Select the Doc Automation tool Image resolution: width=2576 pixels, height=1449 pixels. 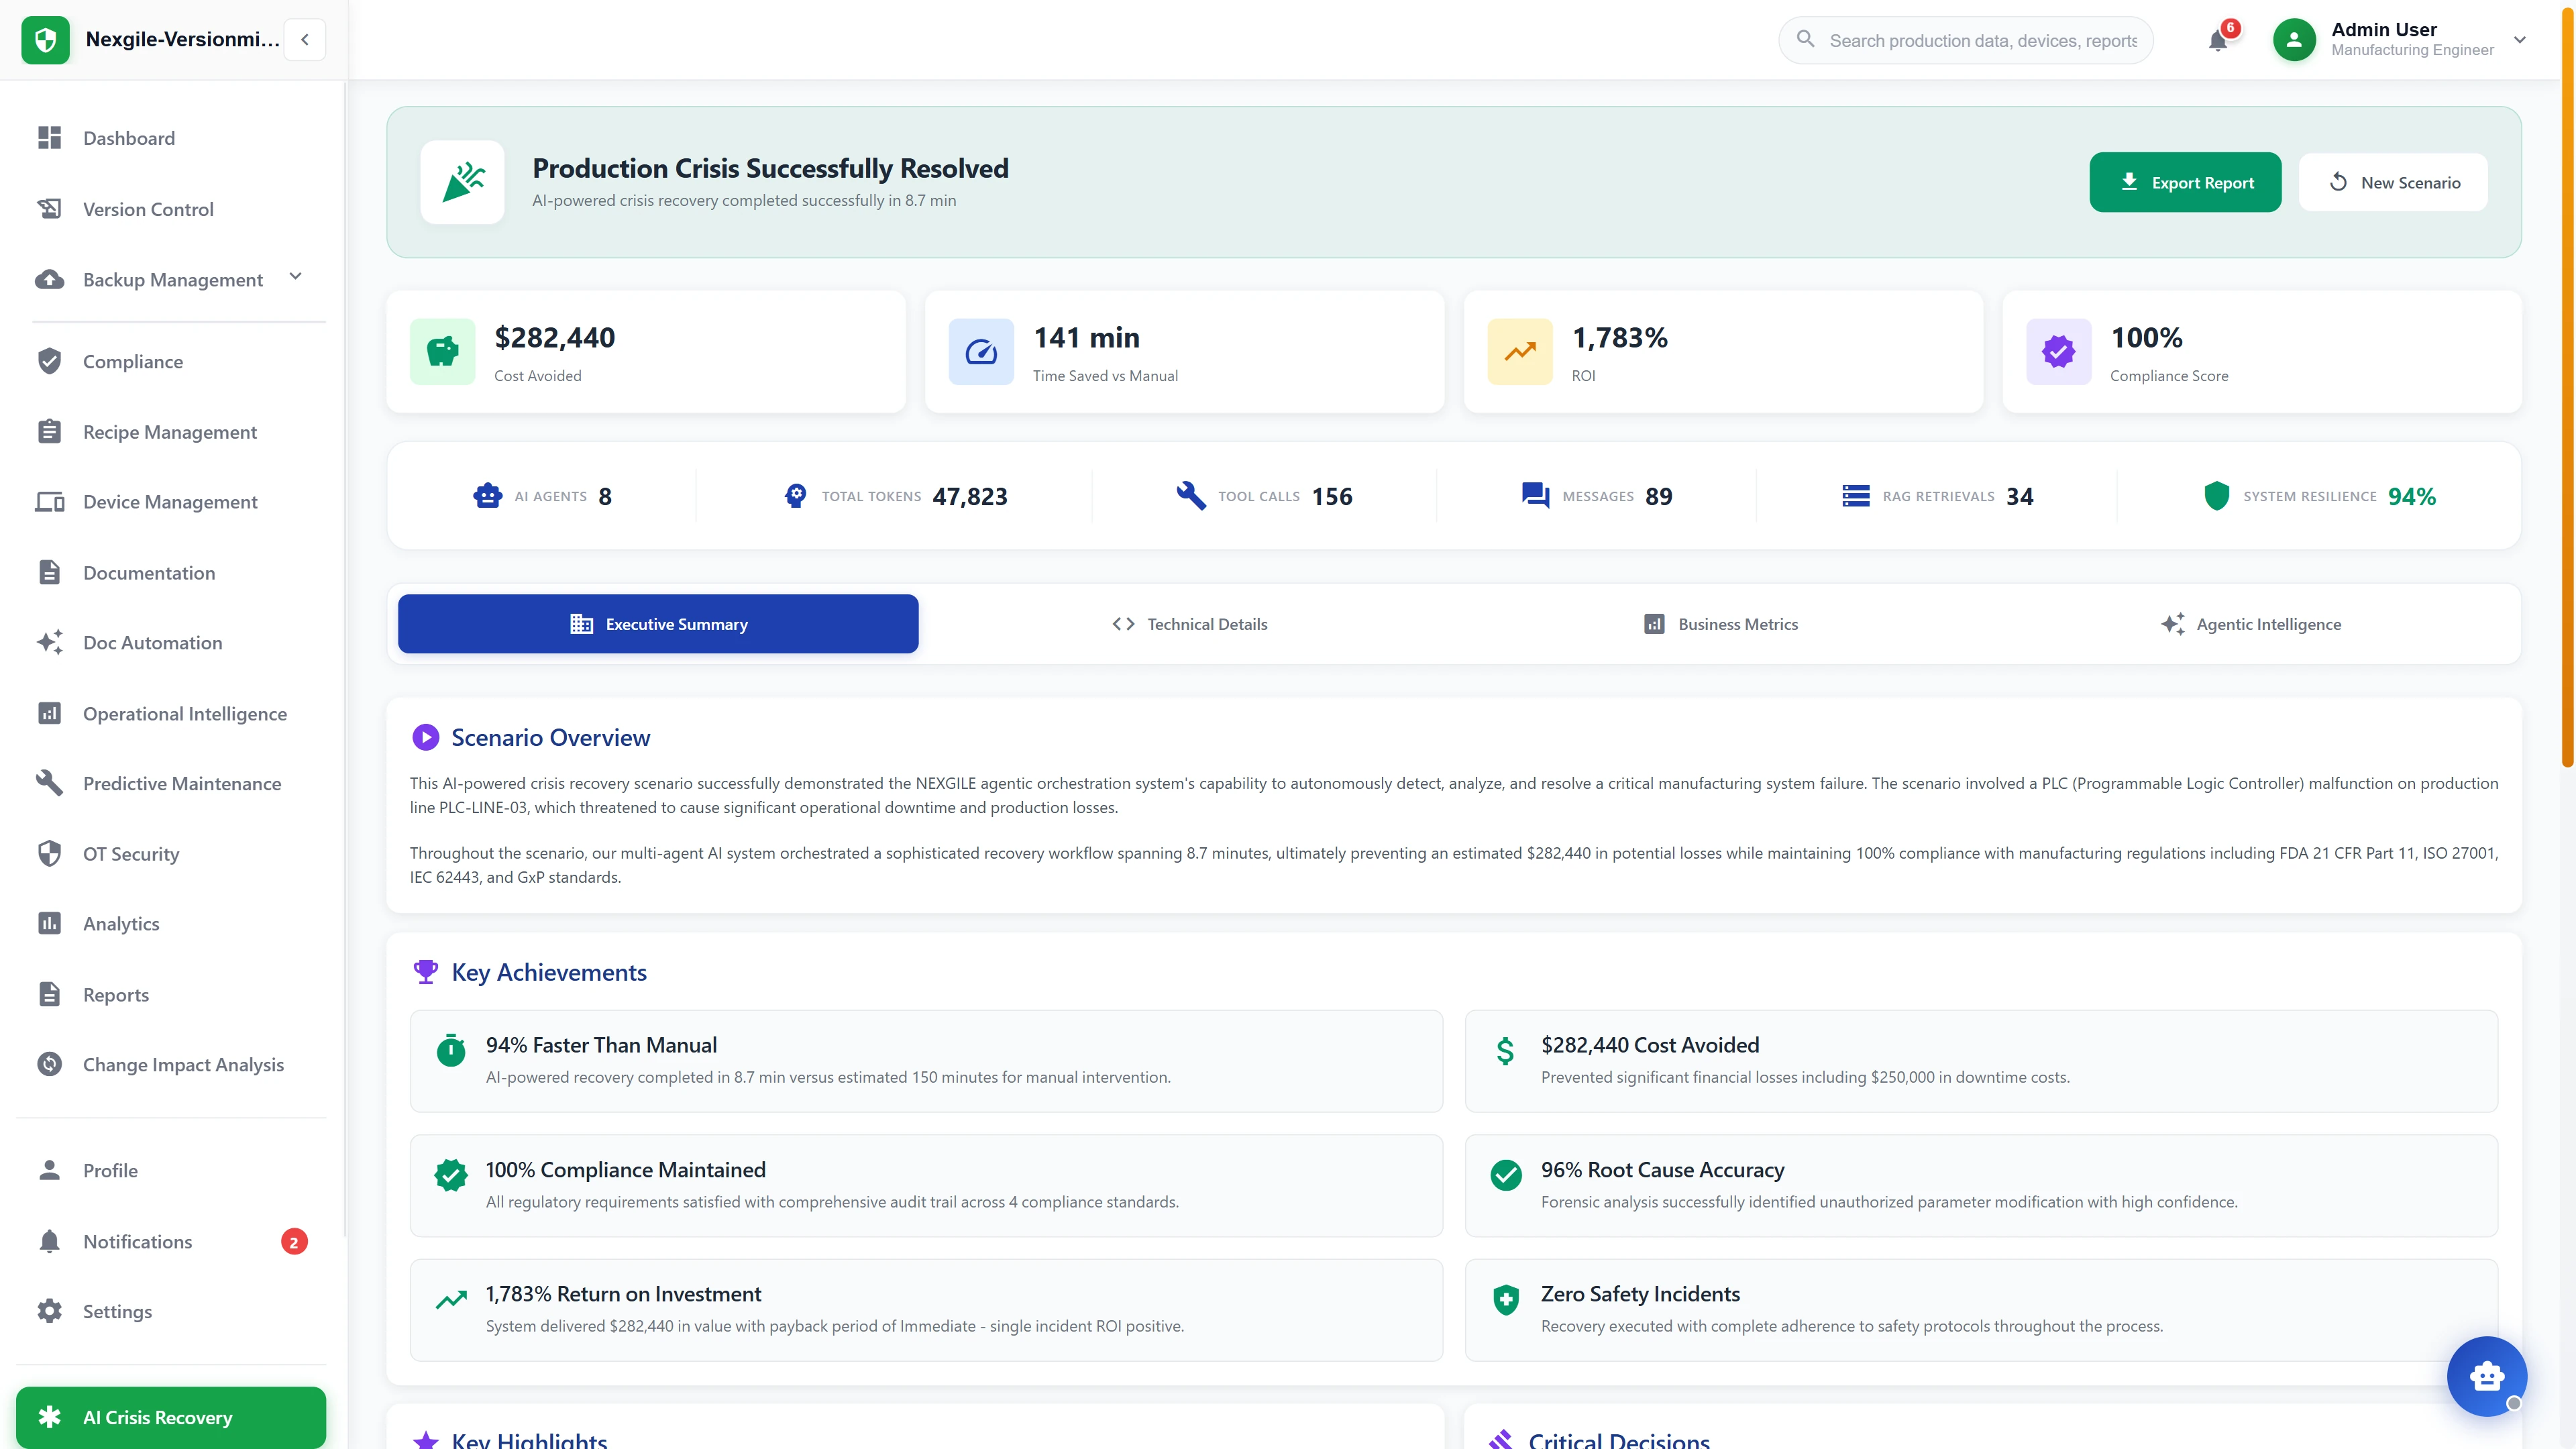pyautogui.click(x=153, y=643)
